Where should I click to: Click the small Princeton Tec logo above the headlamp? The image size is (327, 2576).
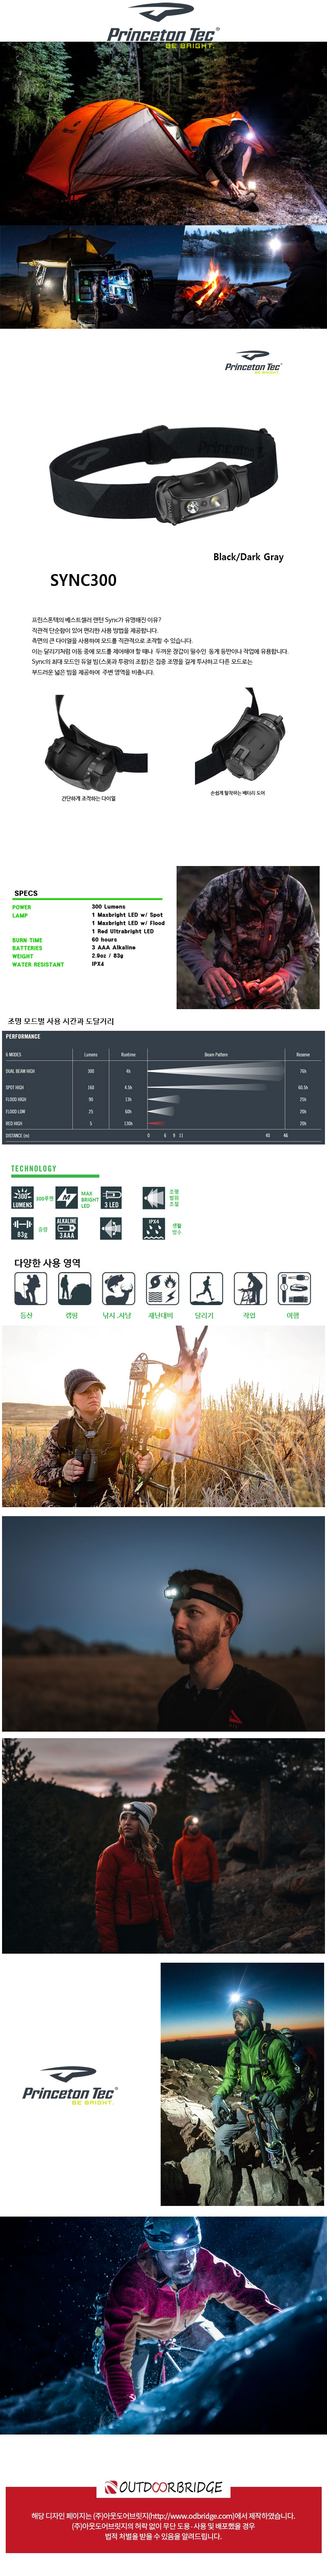coord(252,362)
